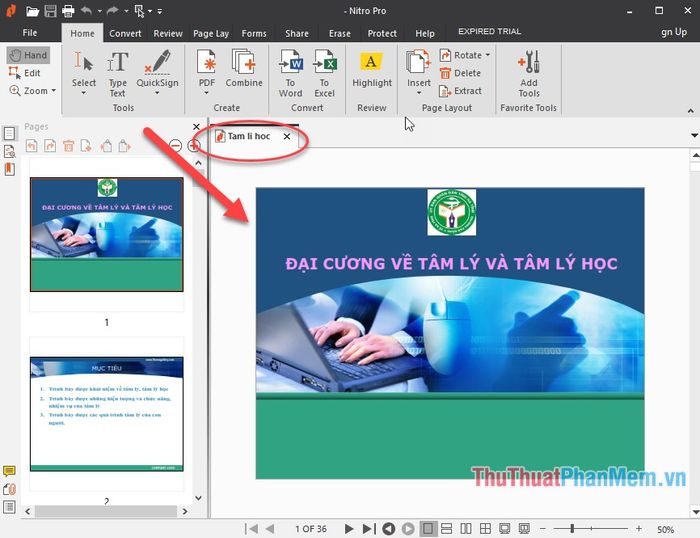The width and height of the screenshot is (700, 538).
Task: Pick the Type Text tool
Action: pos(117,74)
